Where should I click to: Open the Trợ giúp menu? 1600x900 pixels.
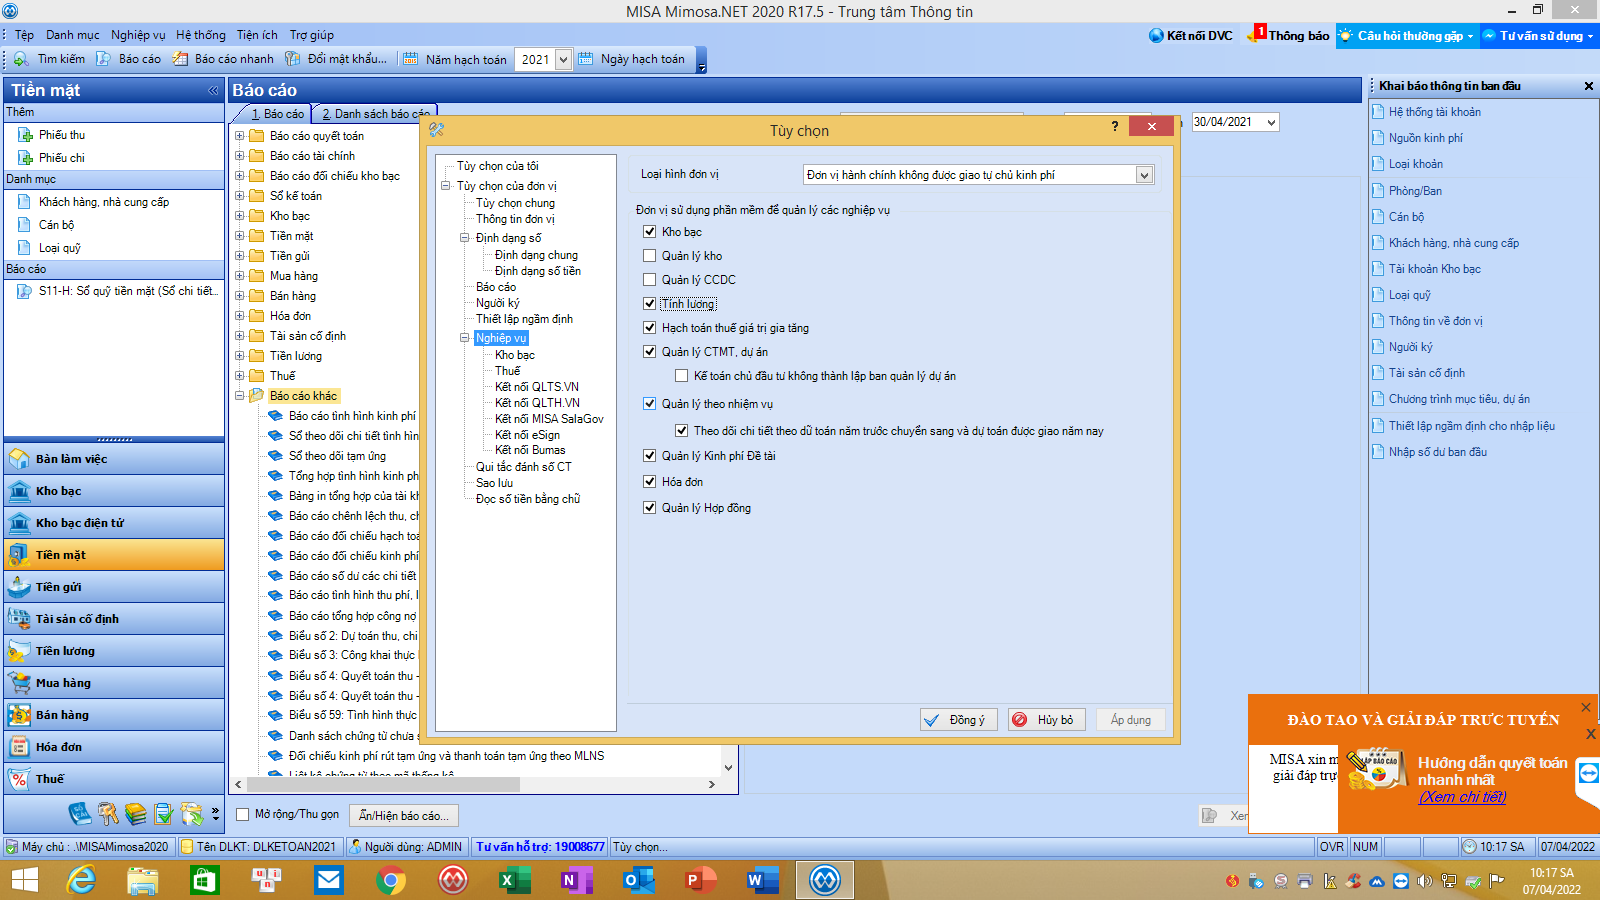click(x=312, y=35)
